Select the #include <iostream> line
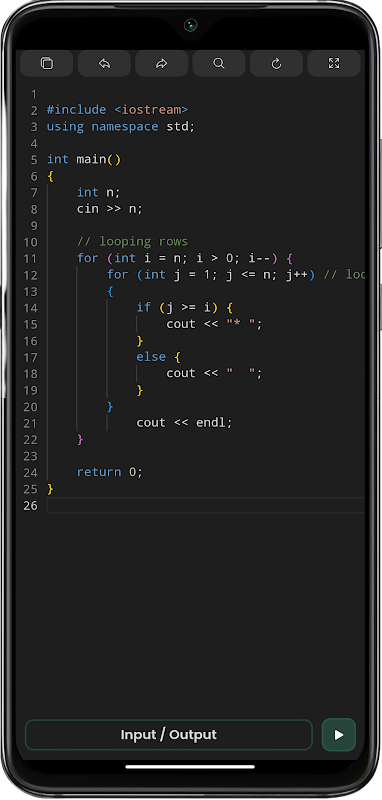Image resolution: width=382 pixels, height=800 pixels. point(117,110)
